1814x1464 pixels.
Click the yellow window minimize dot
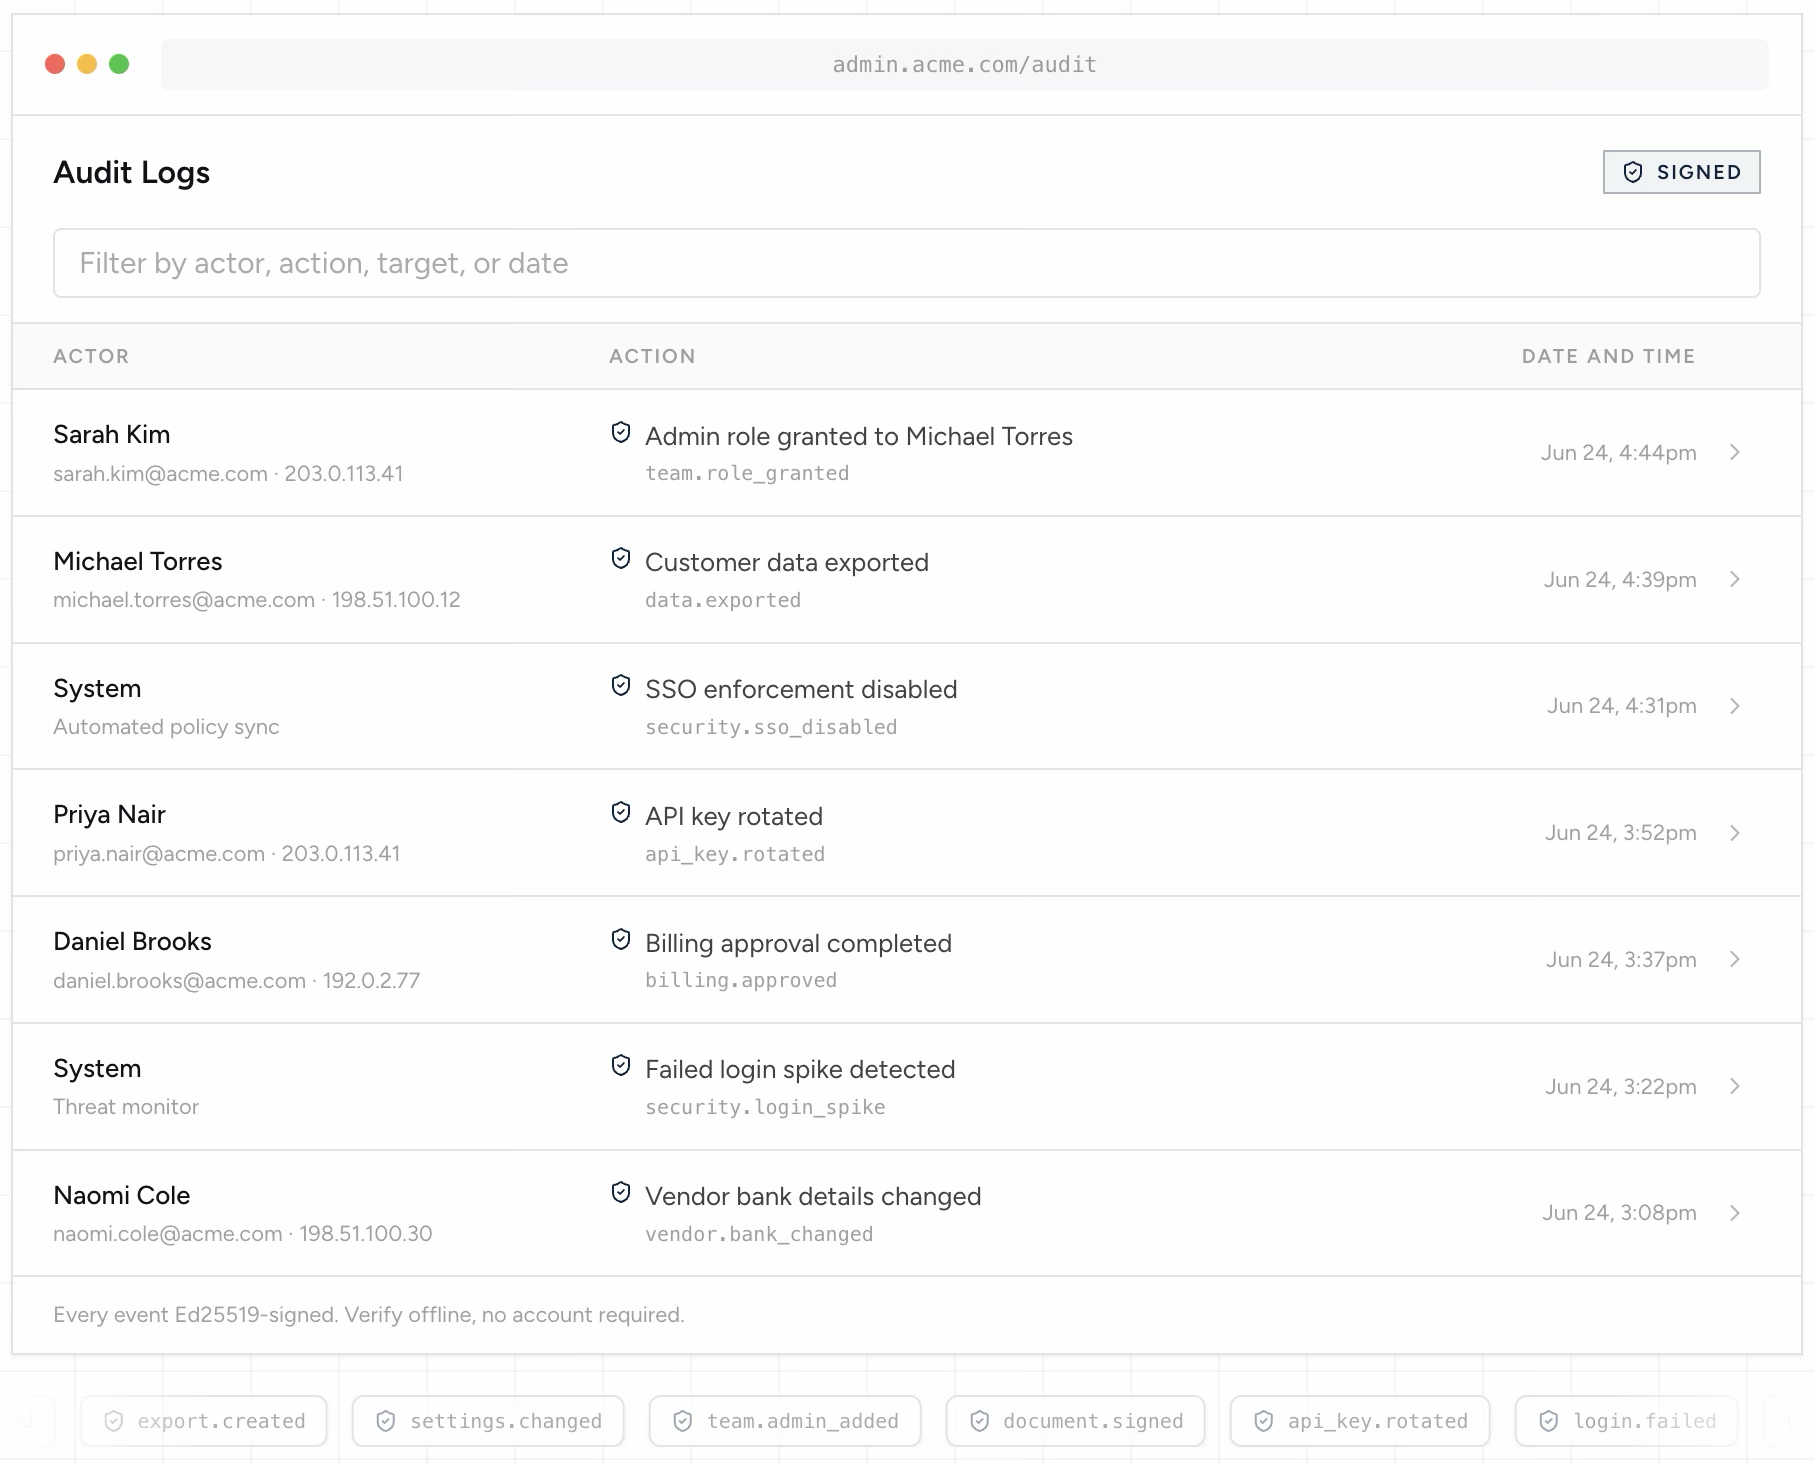(x=87, y=64)
